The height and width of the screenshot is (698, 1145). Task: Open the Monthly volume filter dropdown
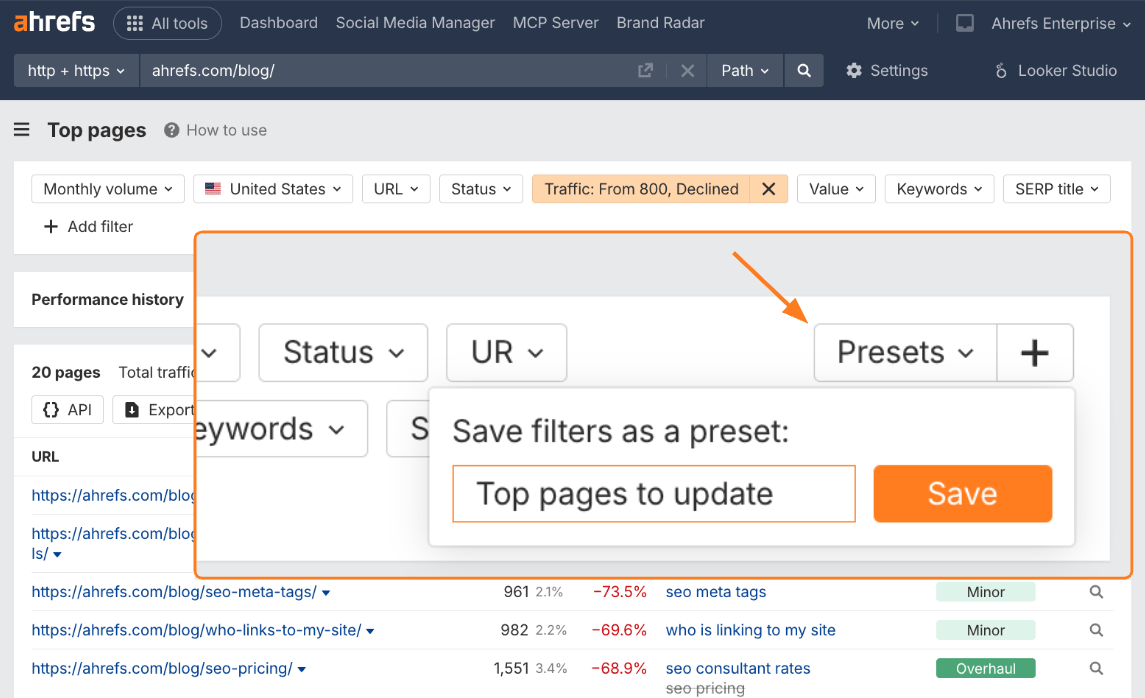point(107,188)
